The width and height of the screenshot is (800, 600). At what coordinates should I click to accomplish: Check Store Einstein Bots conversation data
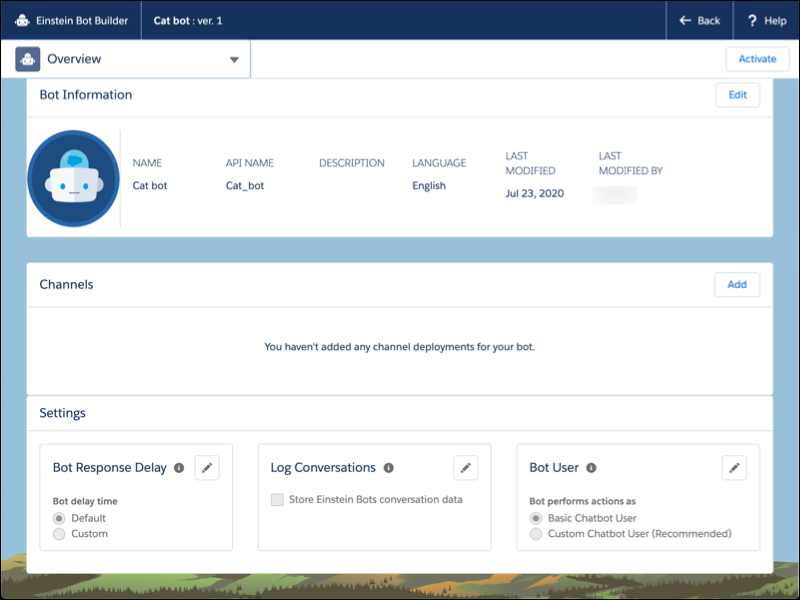point(277,500)
